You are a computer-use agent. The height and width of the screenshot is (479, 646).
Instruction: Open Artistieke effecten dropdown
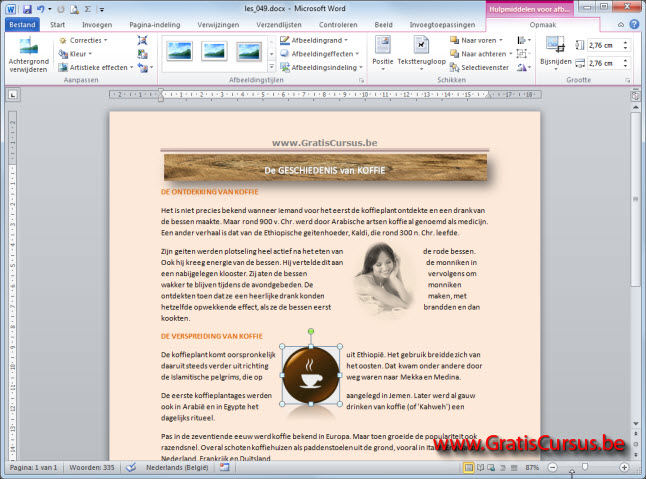96,68
